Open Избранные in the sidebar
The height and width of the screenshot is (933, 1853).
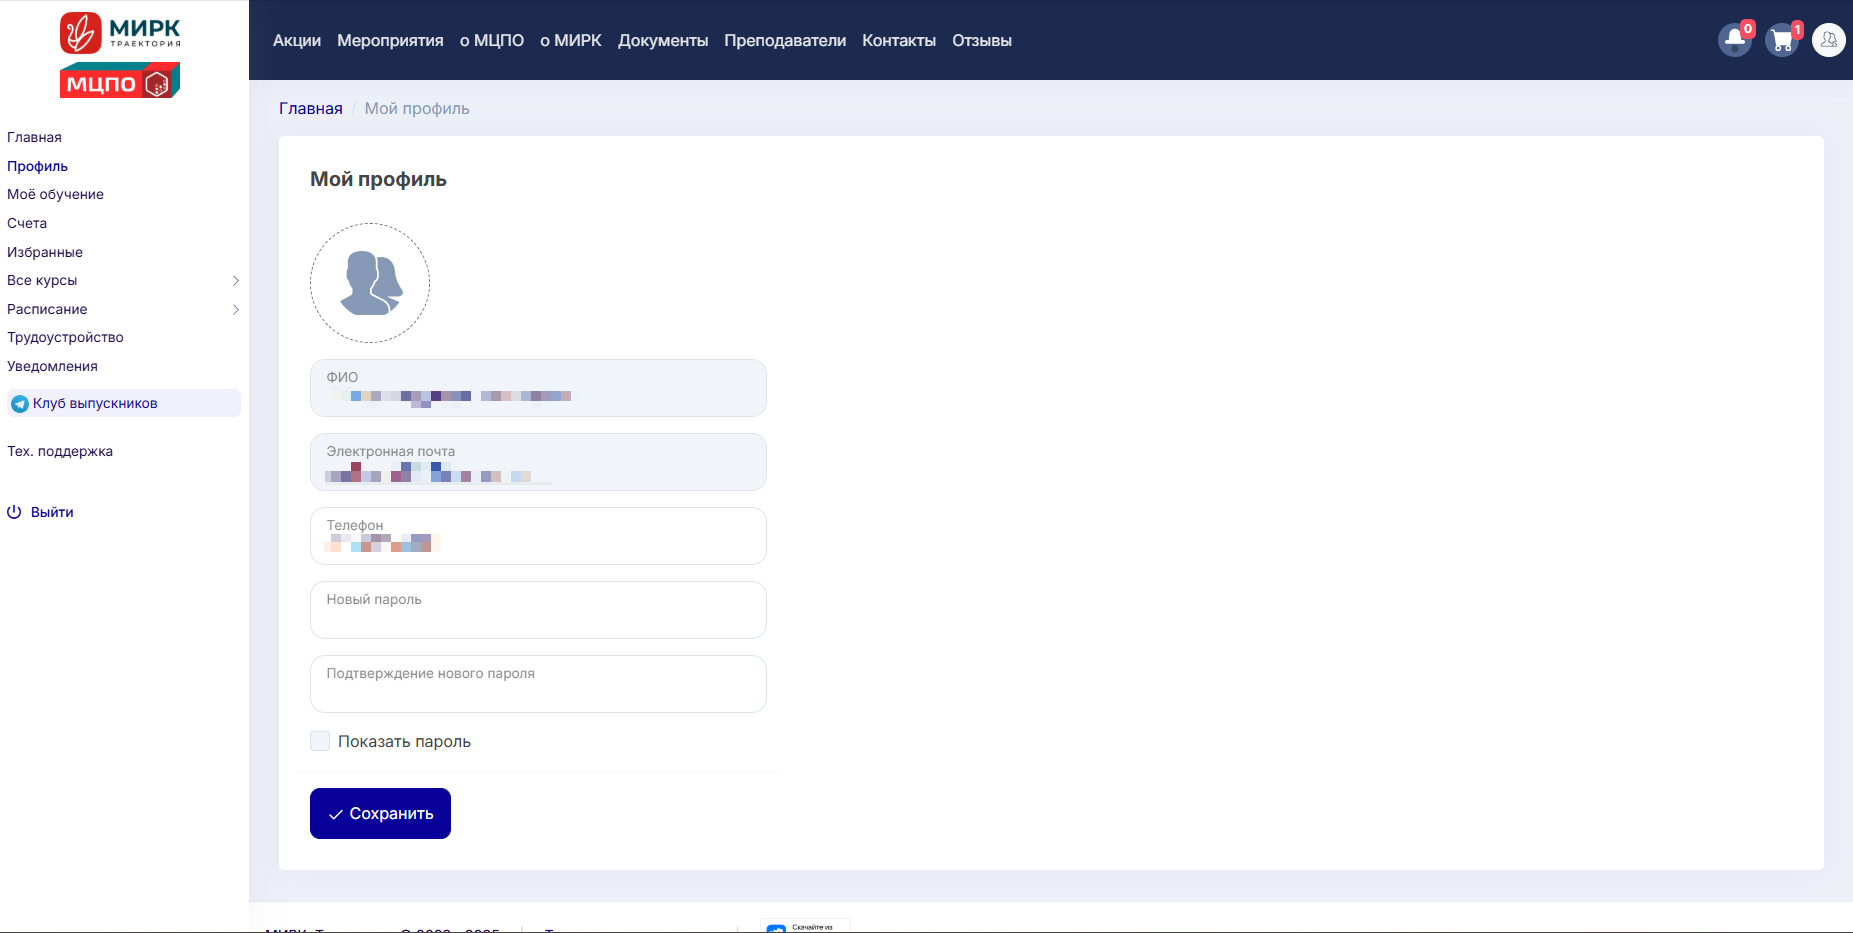(x=45, y=253)
